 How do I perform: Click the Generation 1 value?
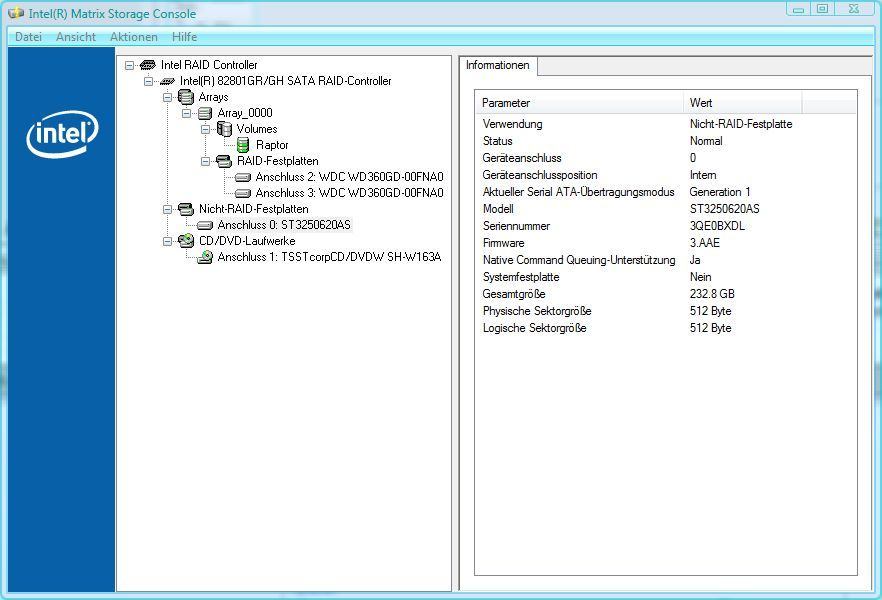click(x=720, y=192)
